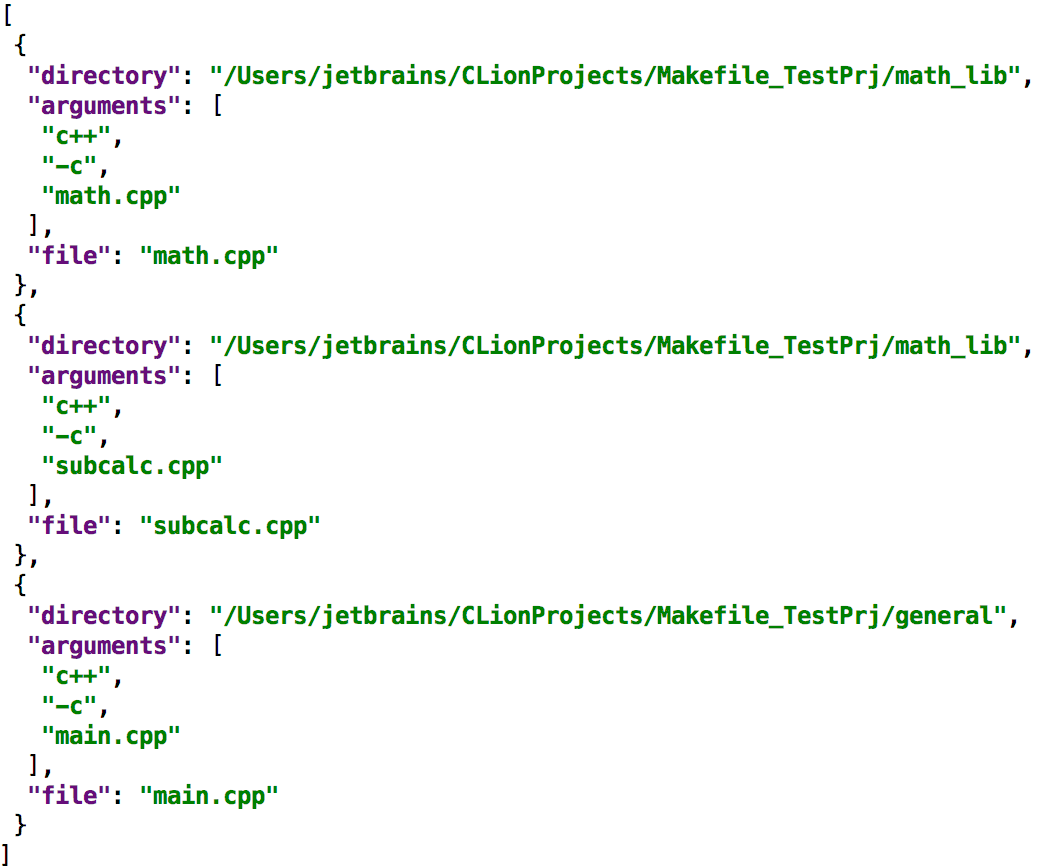Click the general directory path string

609,615
